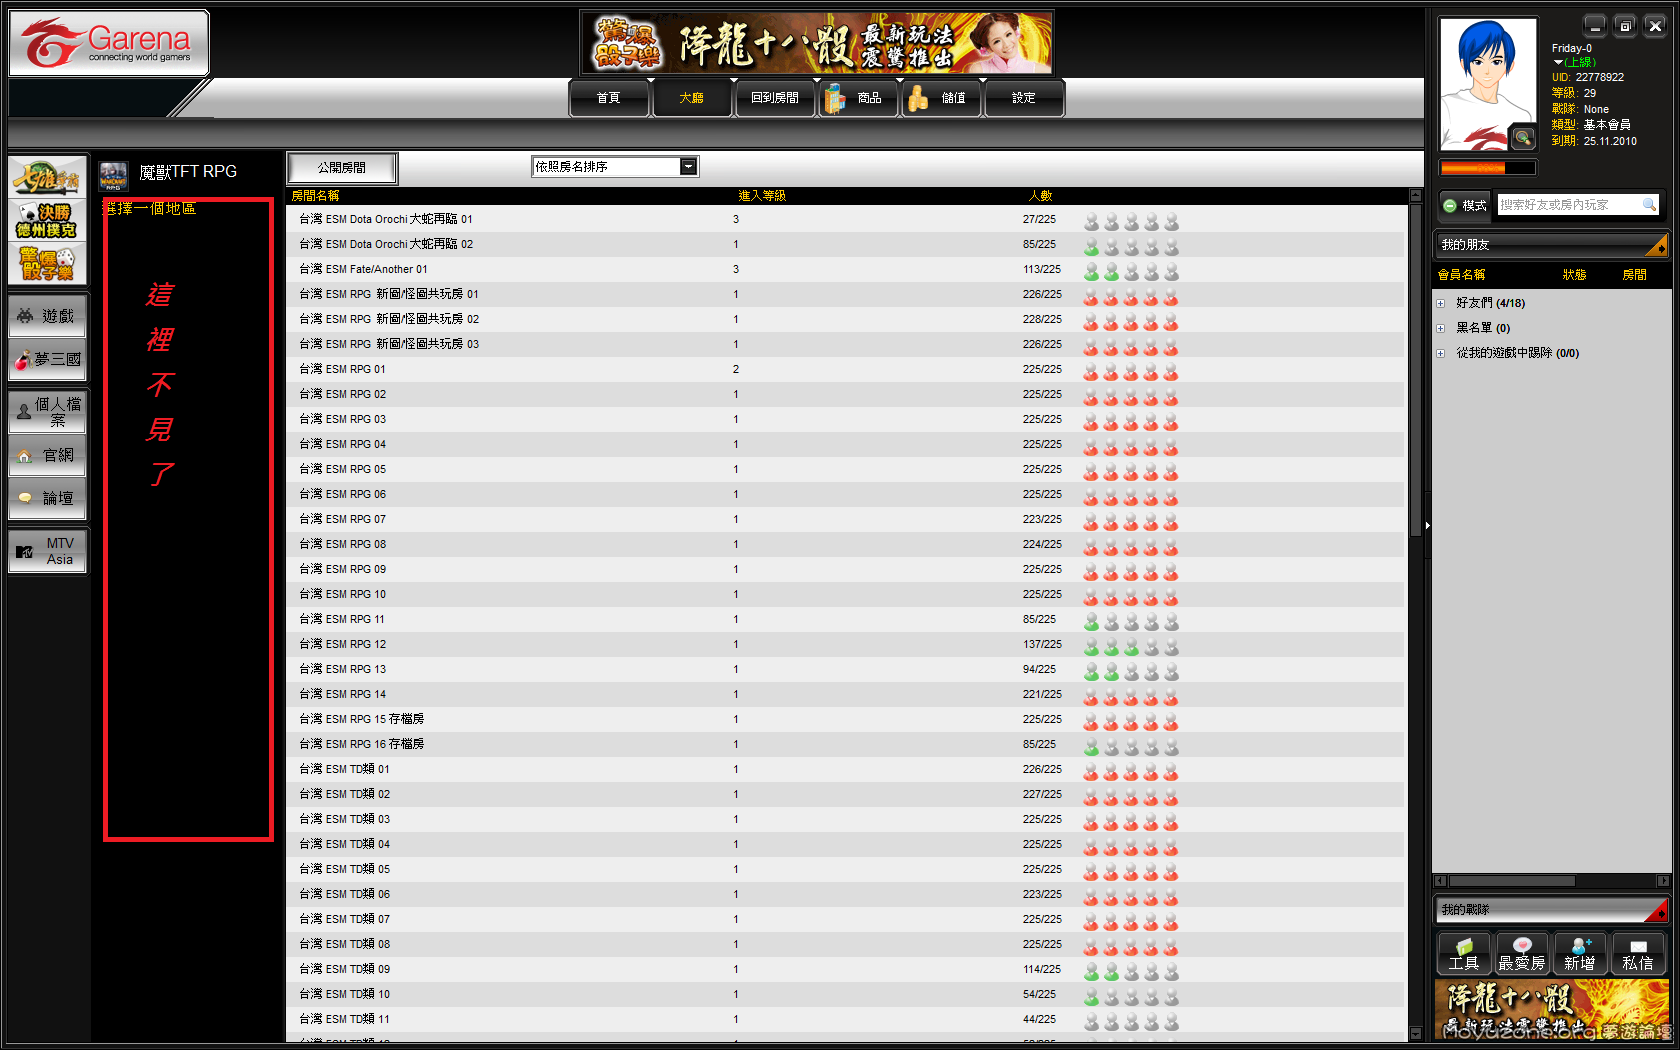Image resolution: width=1680 pixels, height=1050 pixels.
Task: Expand 從我的遊戲中踢除 (0/0) group
Action: point(1441,353)
